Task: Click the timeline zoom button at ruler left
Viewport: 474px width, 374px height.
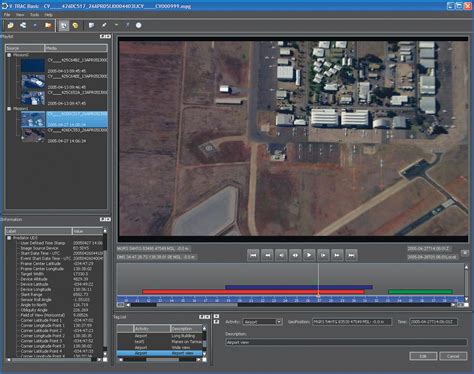Action: (121, 305)
